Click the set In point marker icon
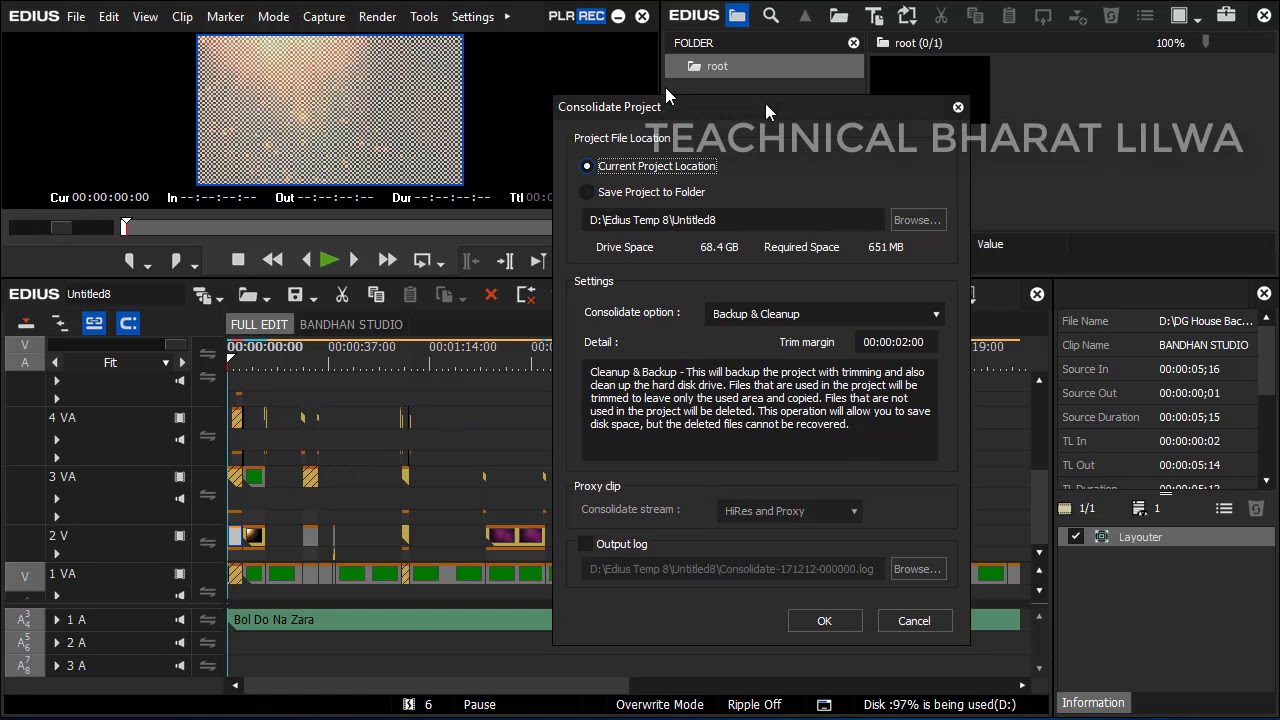This screenshot has height=720, width=1280. pyautogui.click(x=130, y=261)
